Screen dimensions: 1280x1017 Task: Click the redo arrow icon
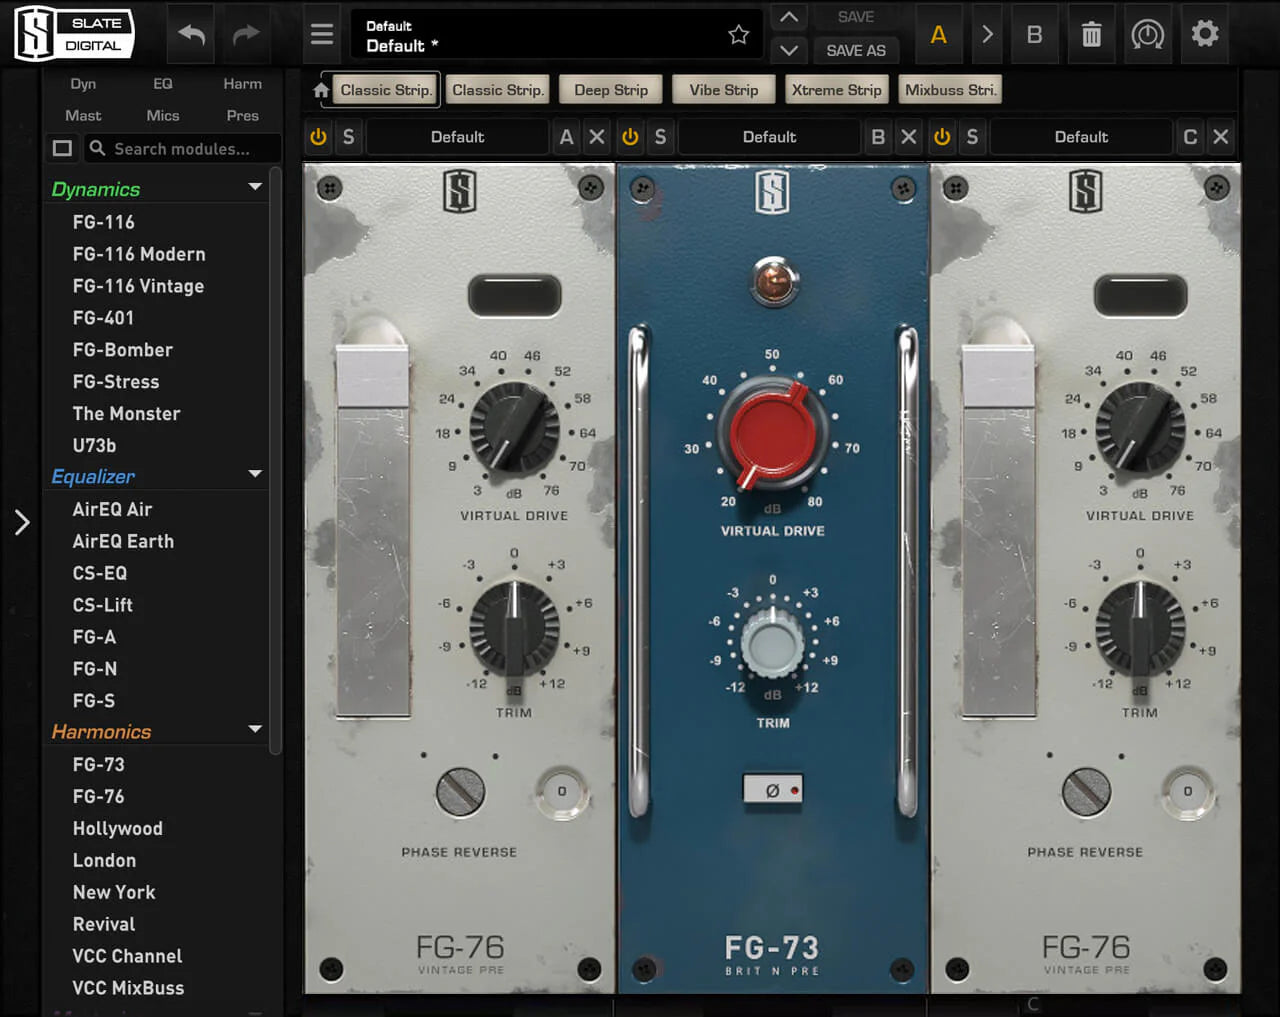246,35
